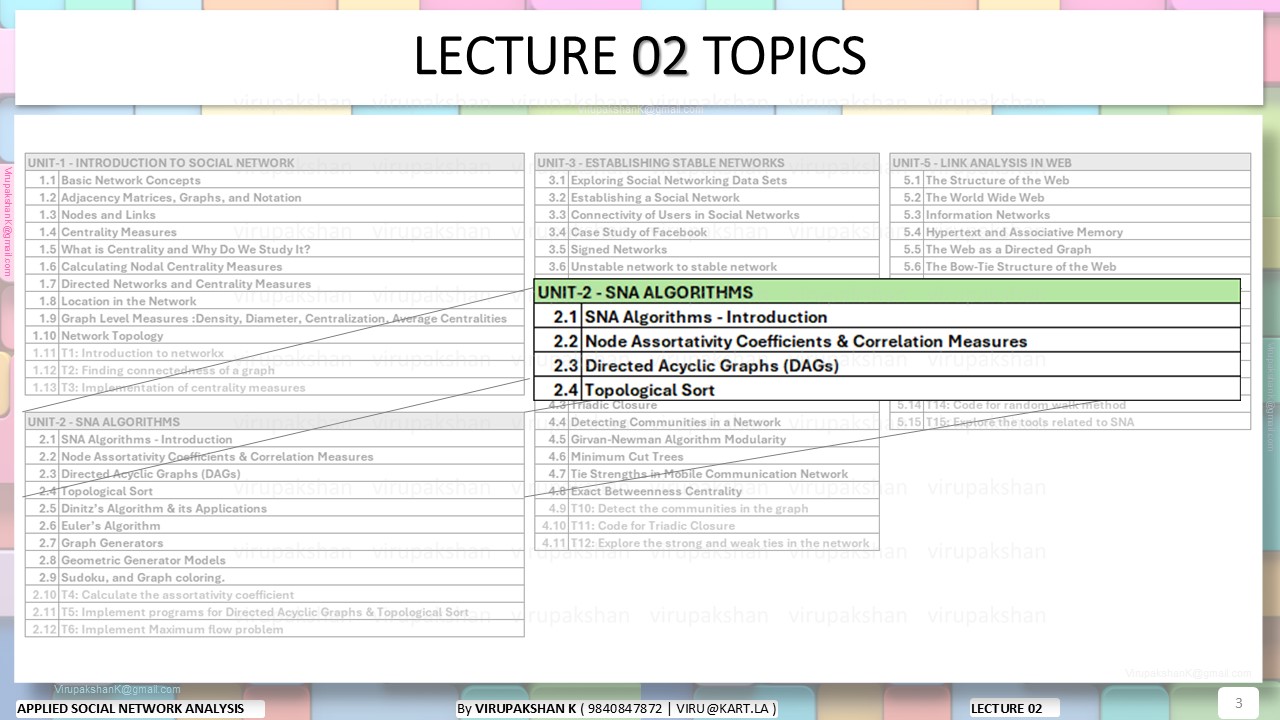Select row 3.4 Case Study of Facebook
1280x720 pixels.
[707, 232]
